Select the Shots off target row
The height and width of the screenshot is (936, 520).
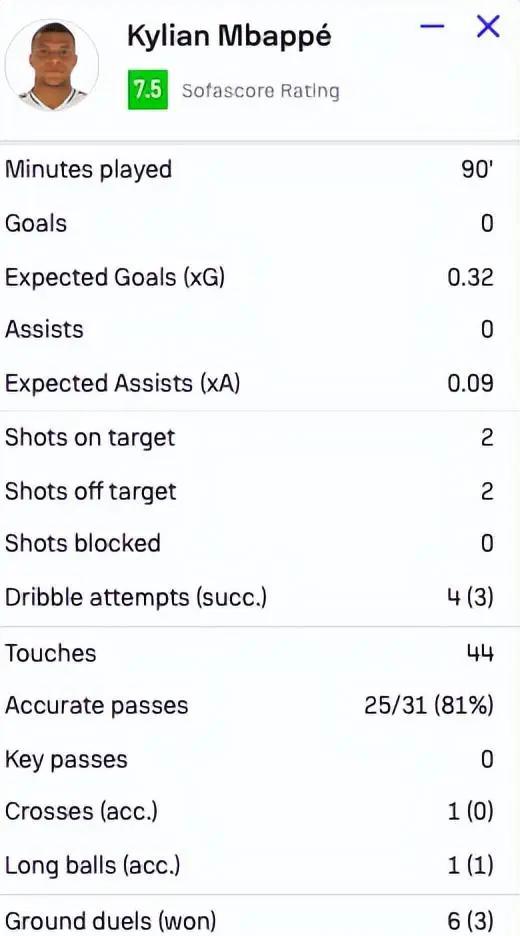pyautogui.click(x=260, y=491)
